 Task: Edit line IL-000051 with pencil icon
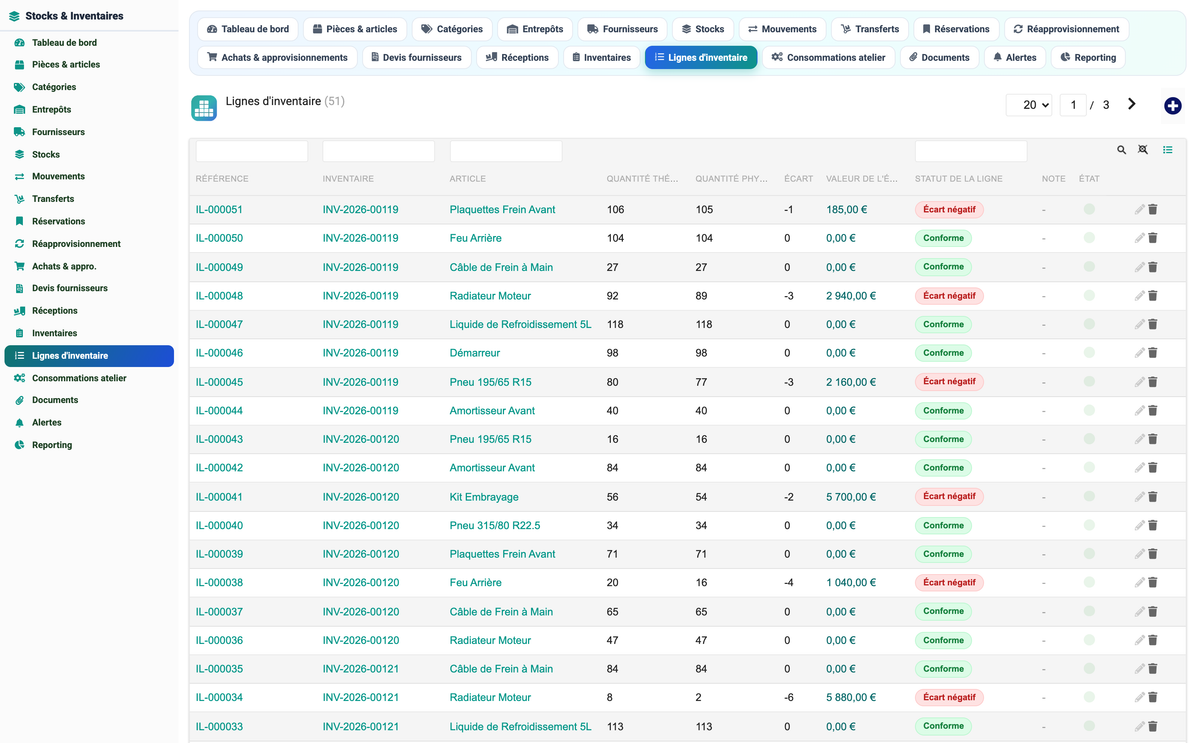pos(1139,210)
